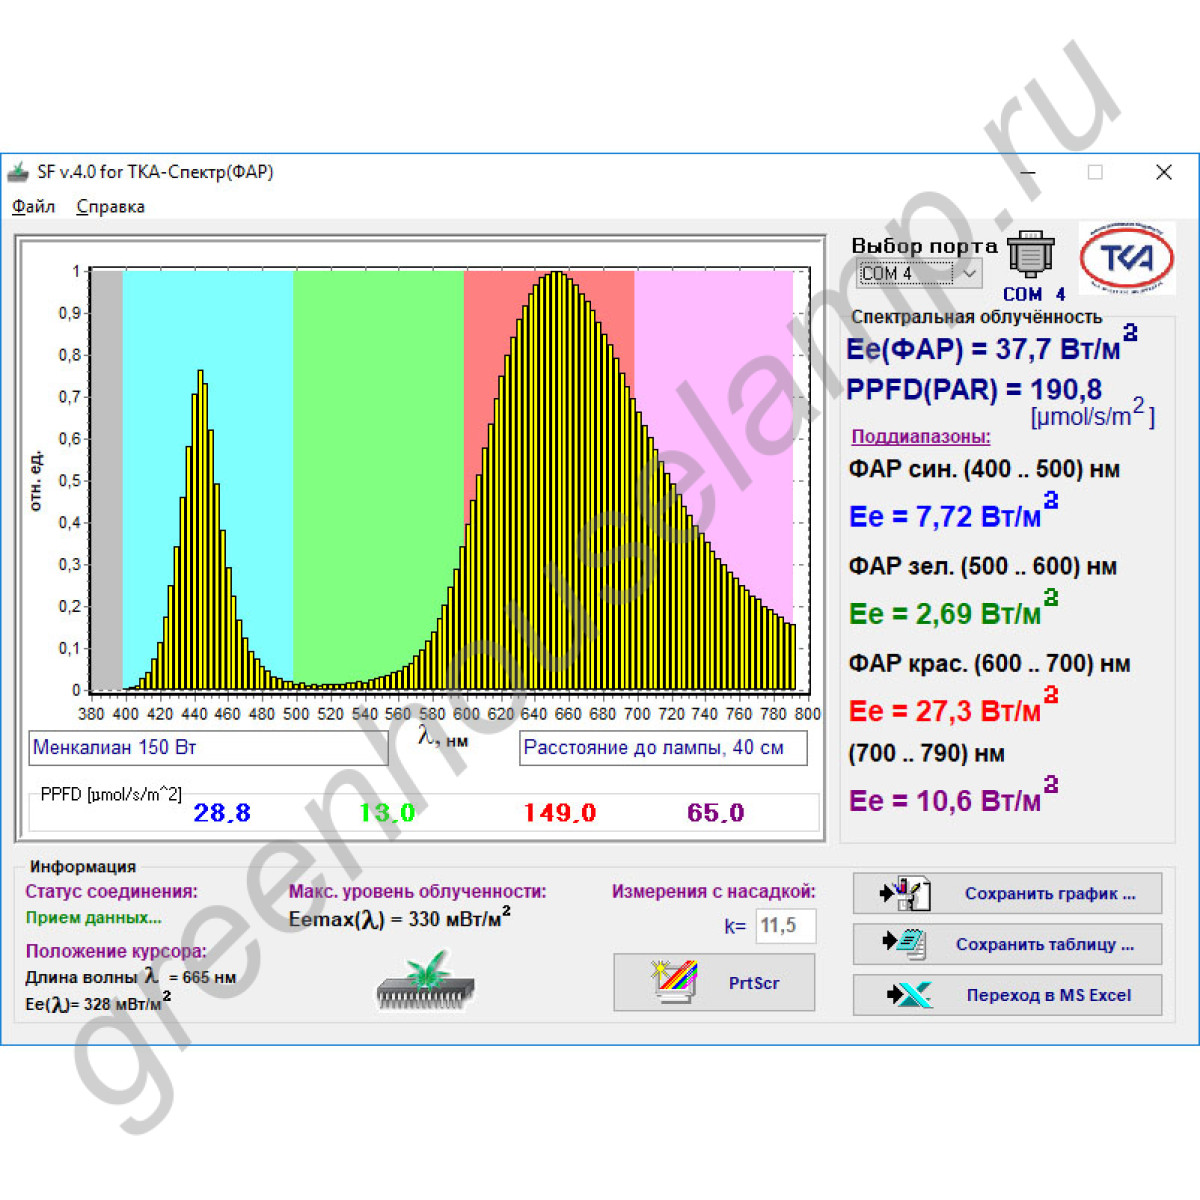
Task: Click the app icon in title bar
Action: pyautogui.click(x=19, y=172)
